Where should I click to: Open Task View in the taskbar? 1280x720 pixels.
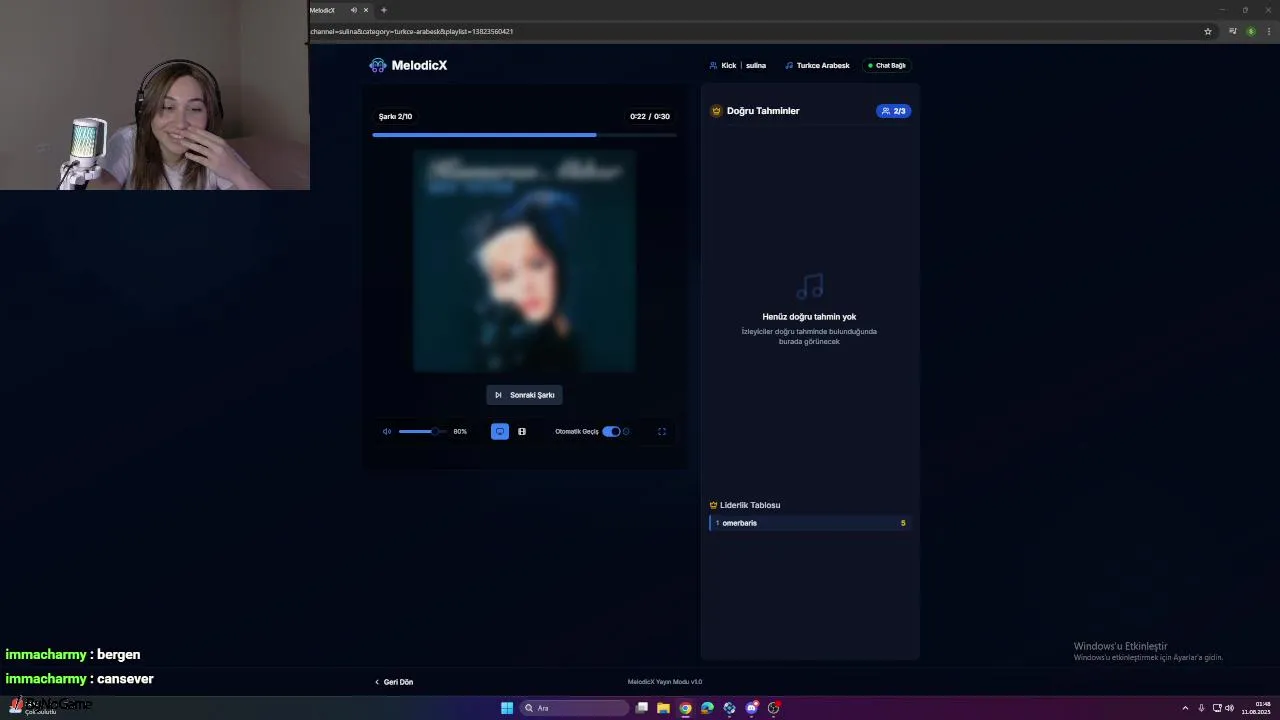[642, 708]
